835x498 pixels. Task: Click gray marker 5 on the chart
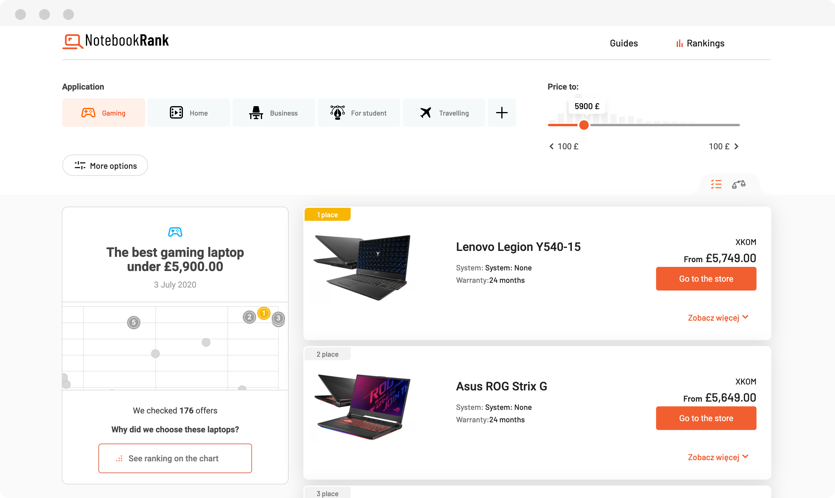pyautogui.click(x=134, y=322)
